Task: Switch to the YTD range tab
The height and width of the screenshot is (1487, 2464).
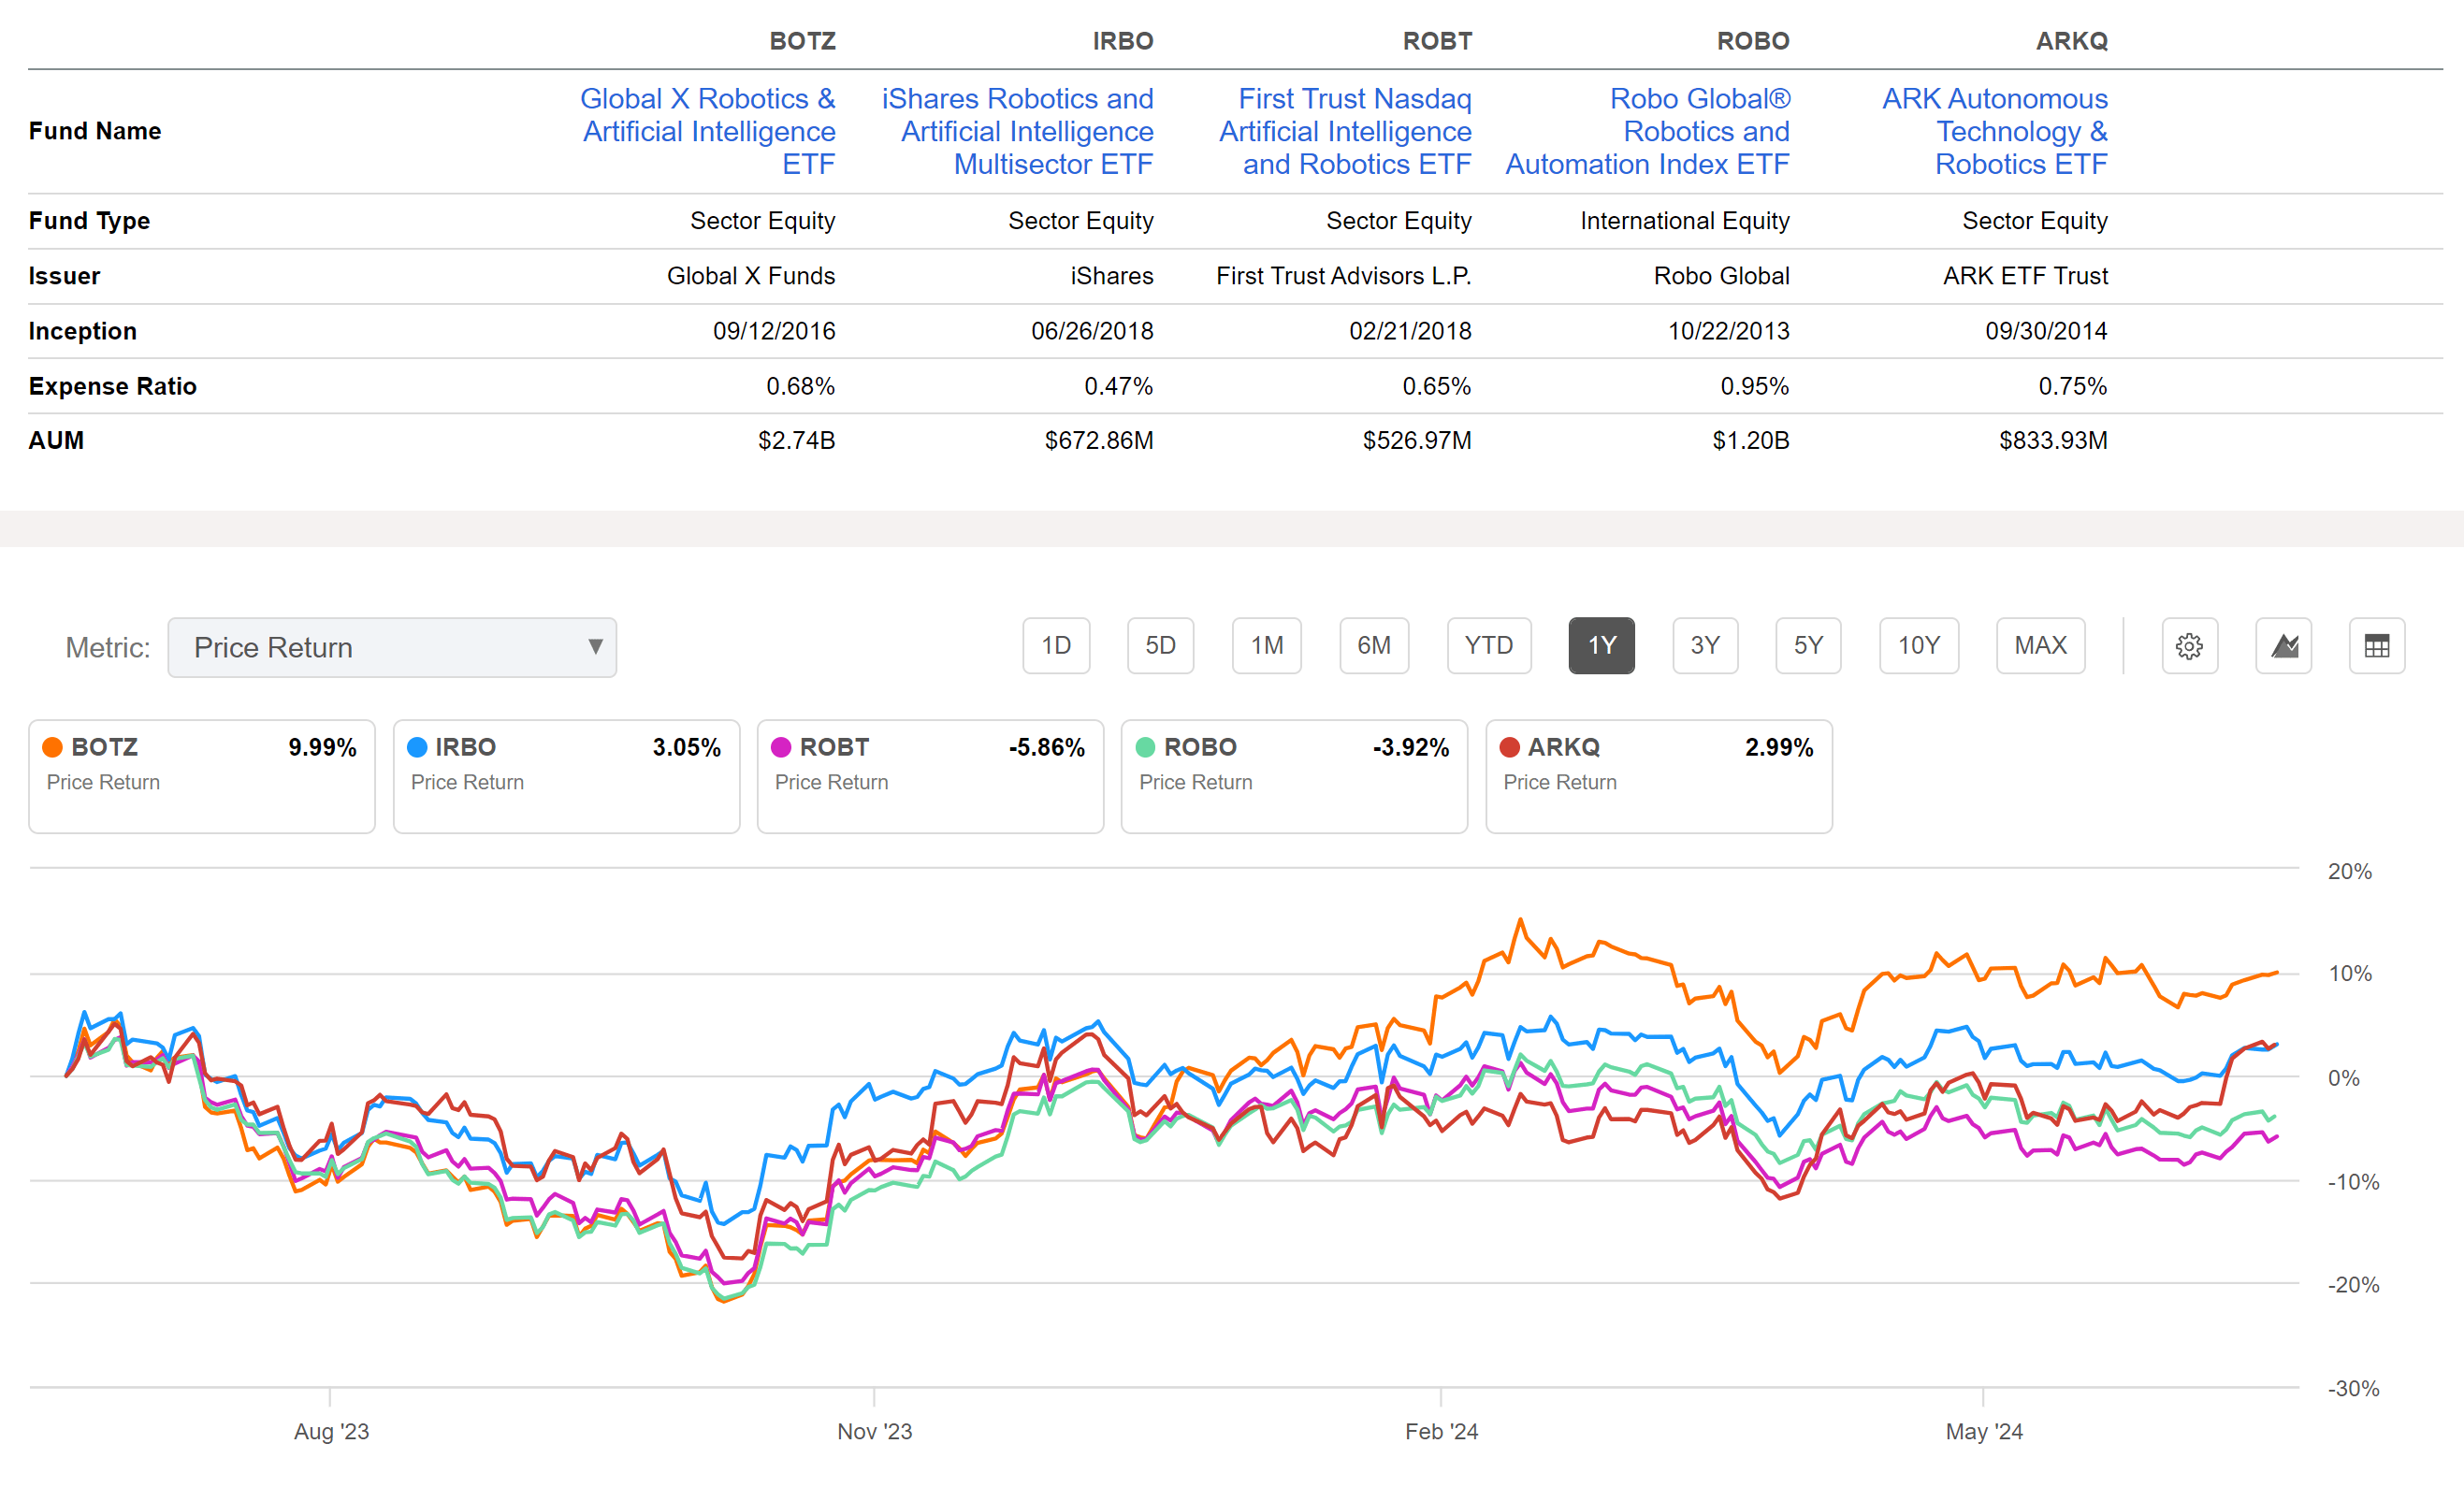Action: [1489, 646]
